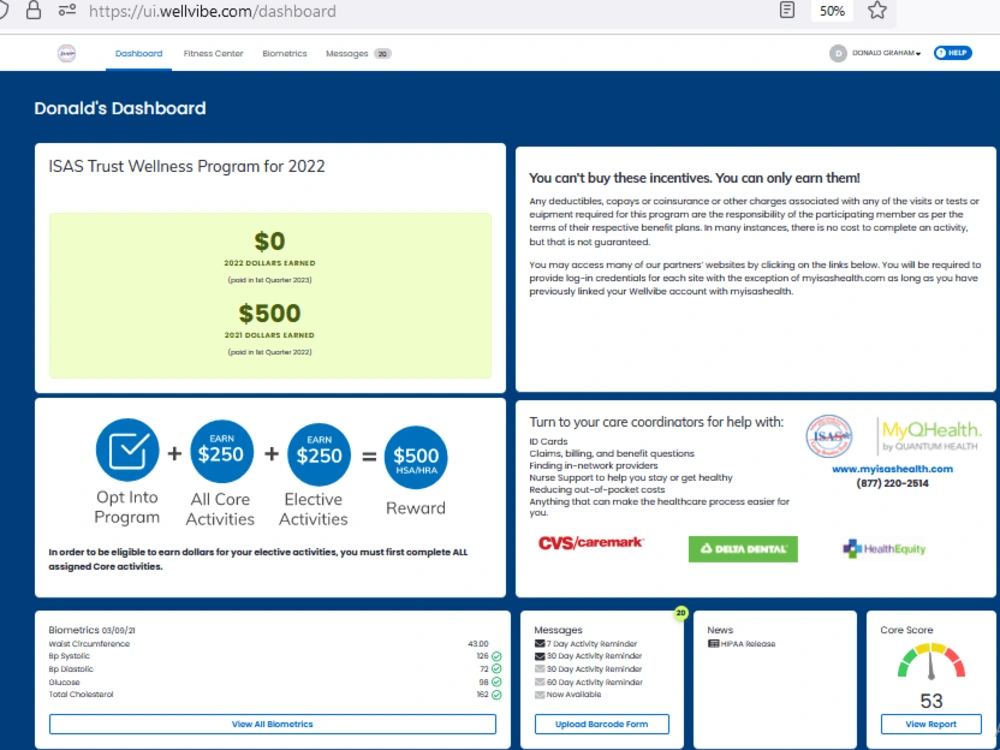
Task: Click the green 20 badge on Messages card
Action: pyautogui.click(x=680, y=613)
